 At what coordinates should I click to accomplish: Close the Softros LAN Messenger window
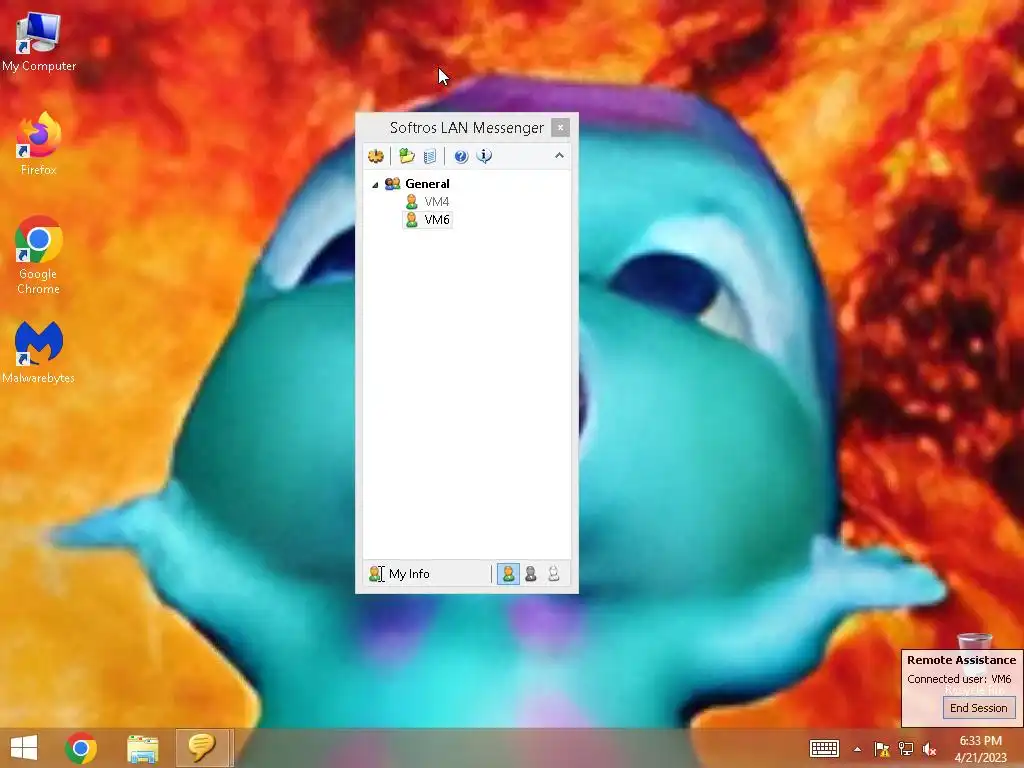pyautogui.click(x=560, y=127)
